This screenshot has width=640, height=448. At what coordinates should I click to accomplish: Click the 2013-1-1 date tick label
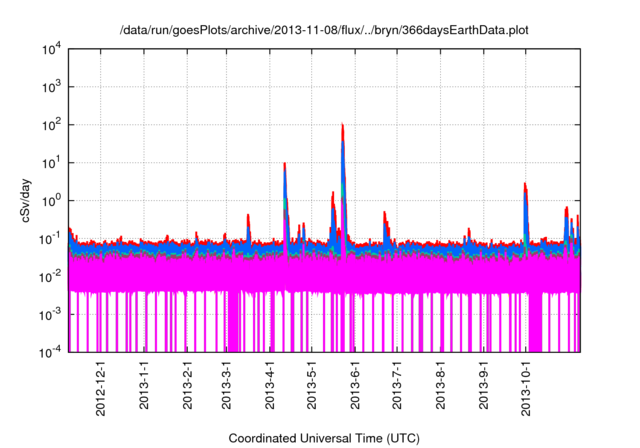[x=144, y=385]
